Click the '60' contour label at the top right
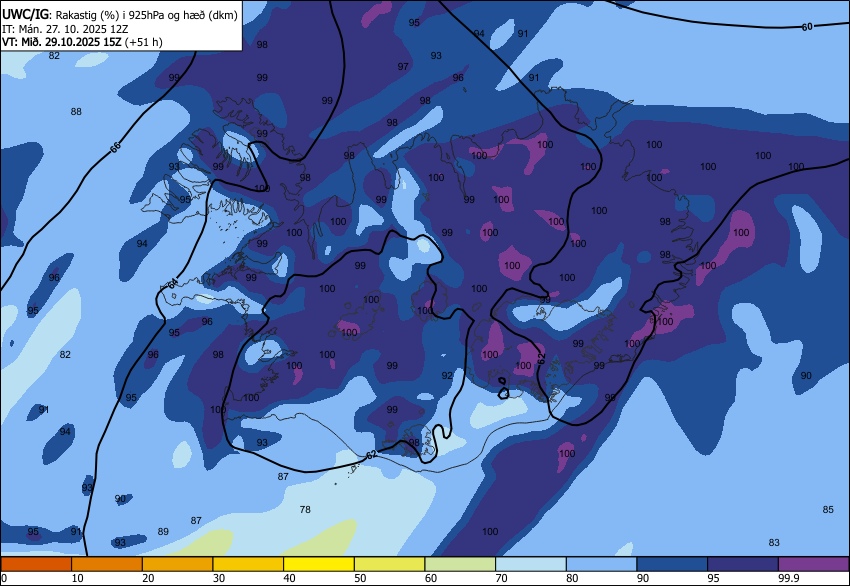This screenshot has width=850, height=586. 807,27
